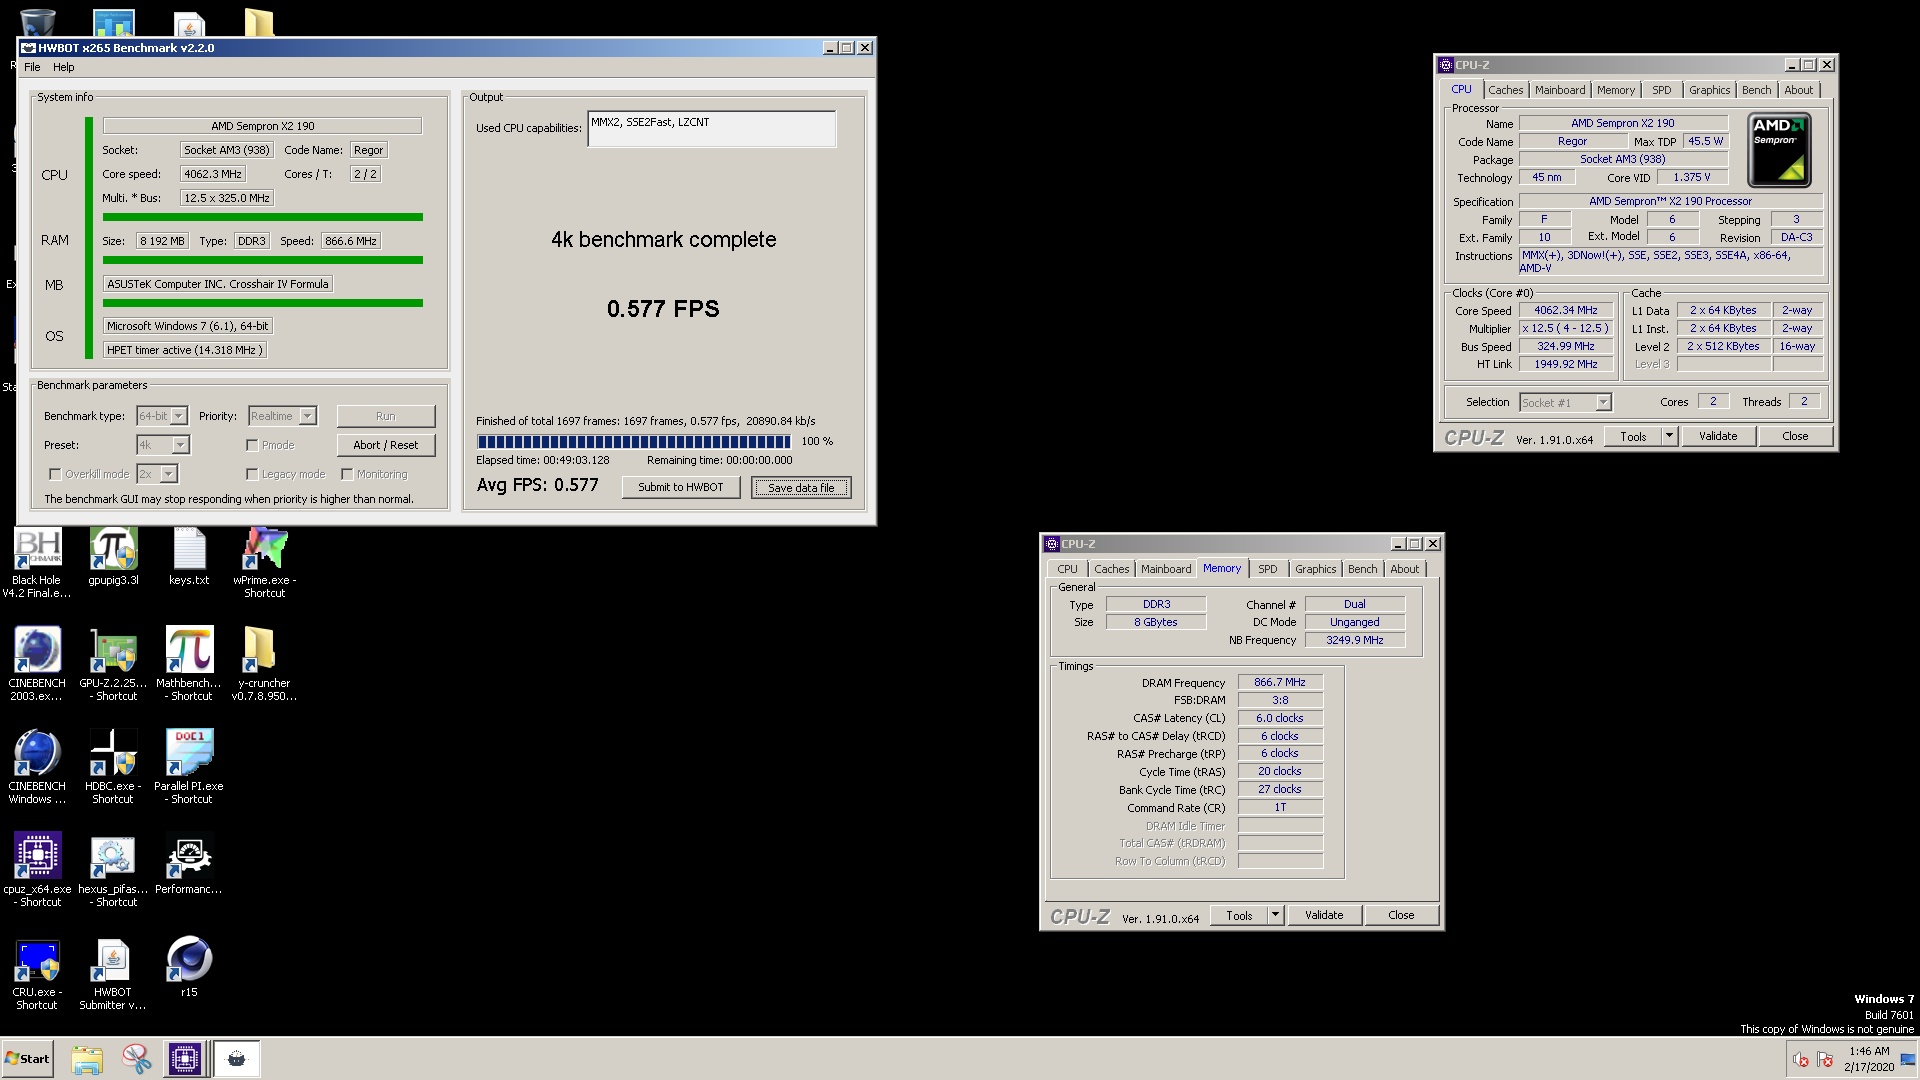Screen dimensions: 1920x1080
Task: Open the cpuz_x64.exe shortcut icon
Action: 37,856
